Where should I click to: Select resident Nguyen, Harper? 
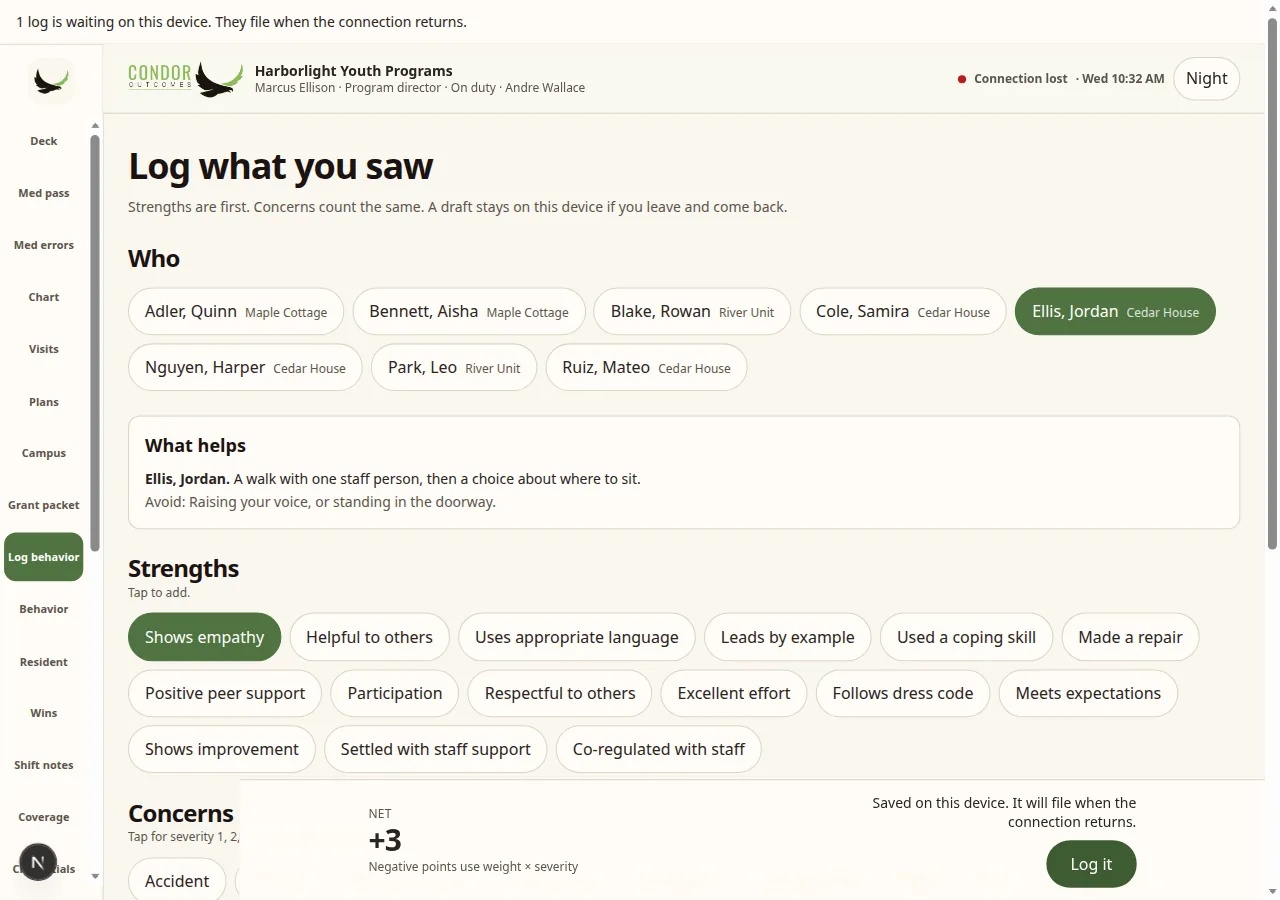(x=245, y=368)
